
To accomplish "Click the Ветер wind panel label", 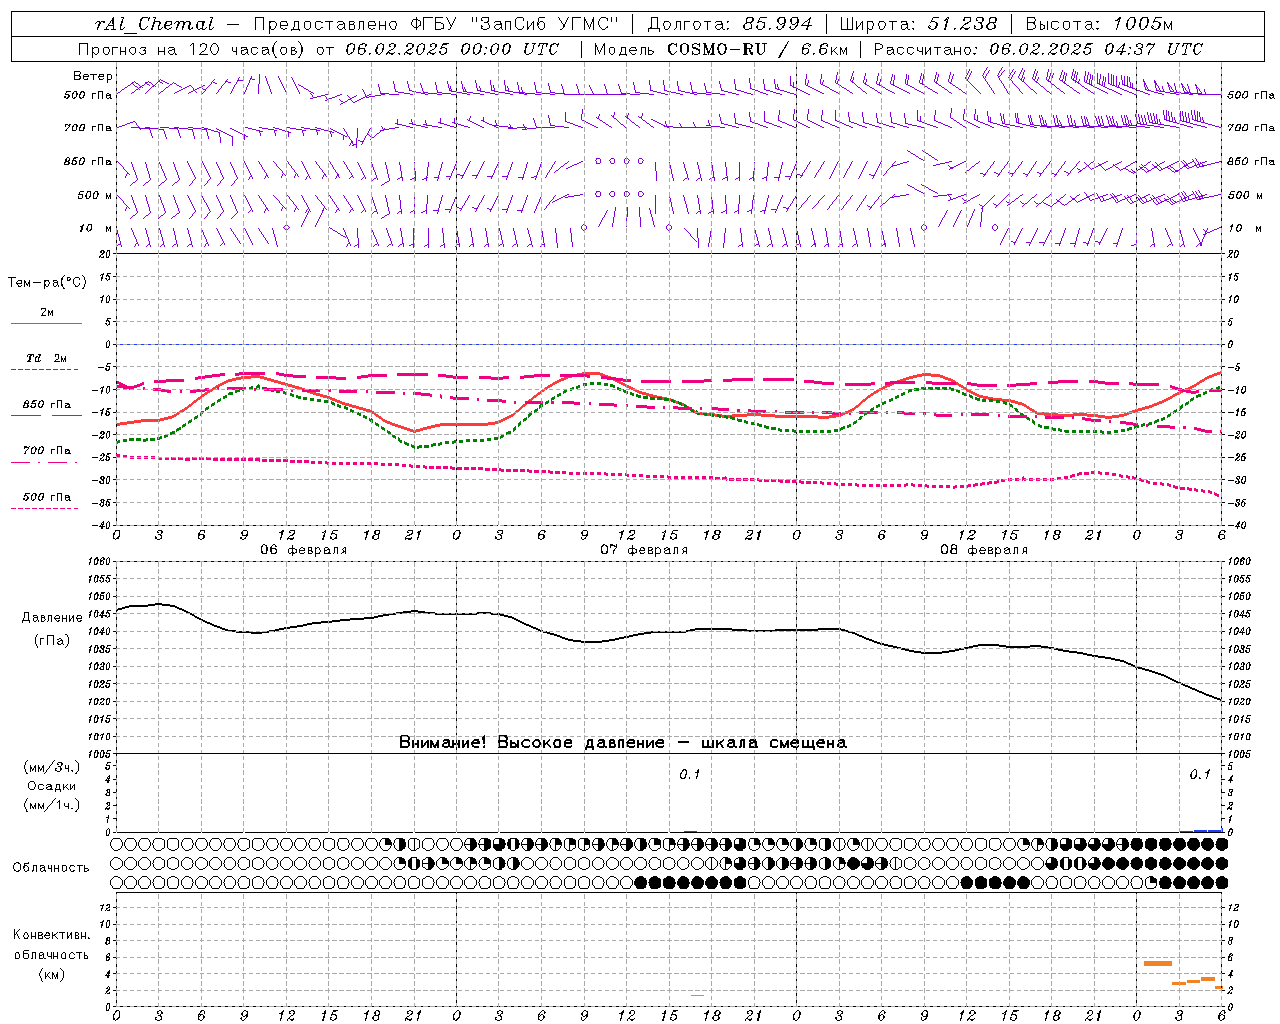I will click(93, 76).
